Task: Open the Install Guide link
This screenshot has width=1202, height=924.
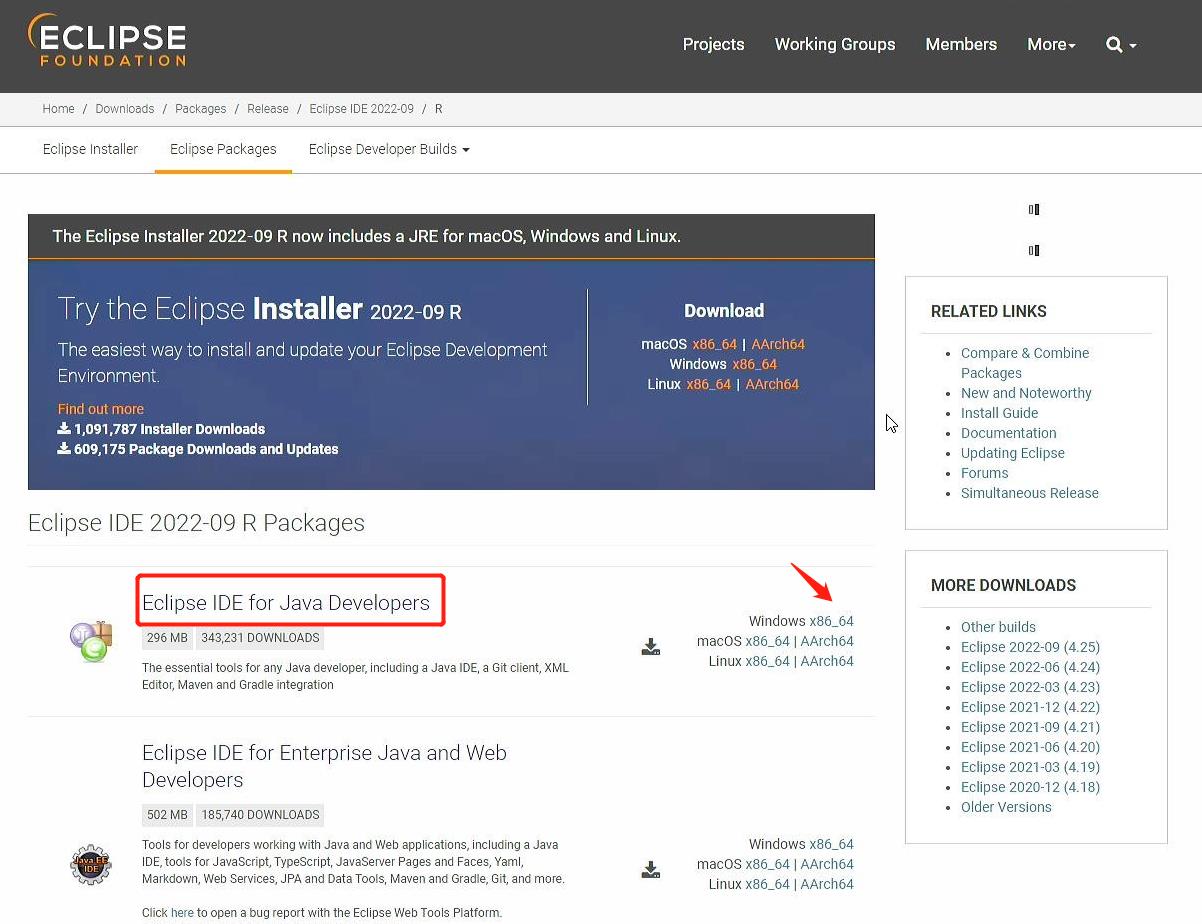Action: [999, 413]
